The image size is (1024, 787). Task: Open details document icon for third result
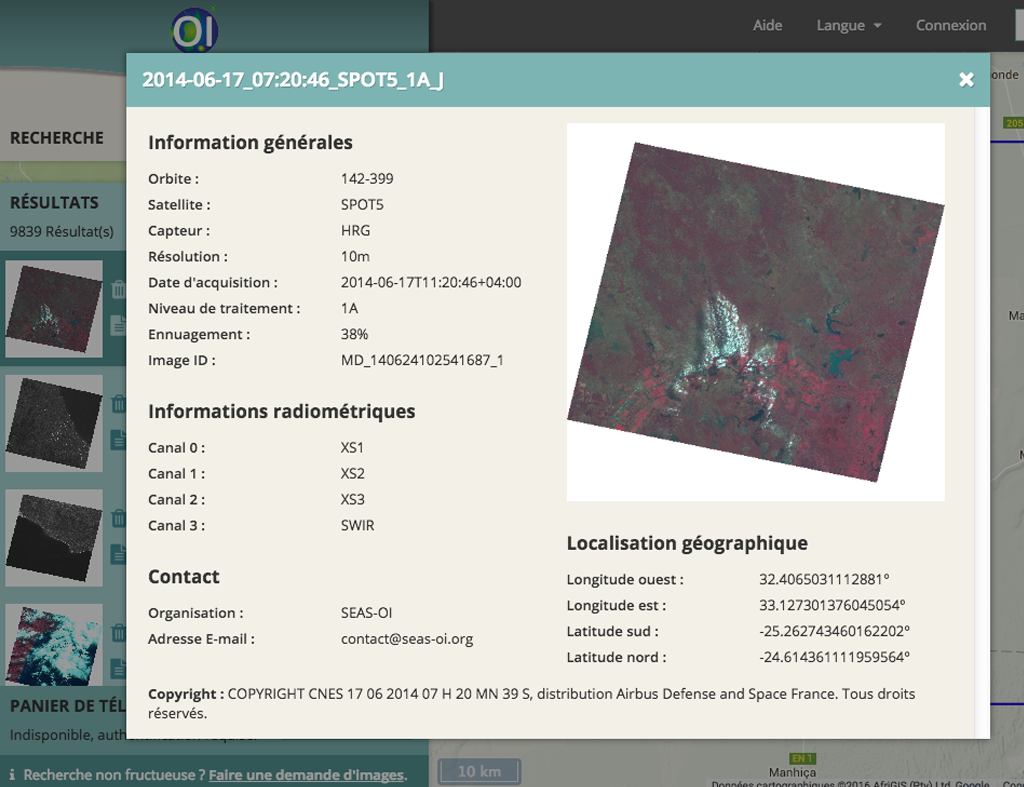(117, 552)
